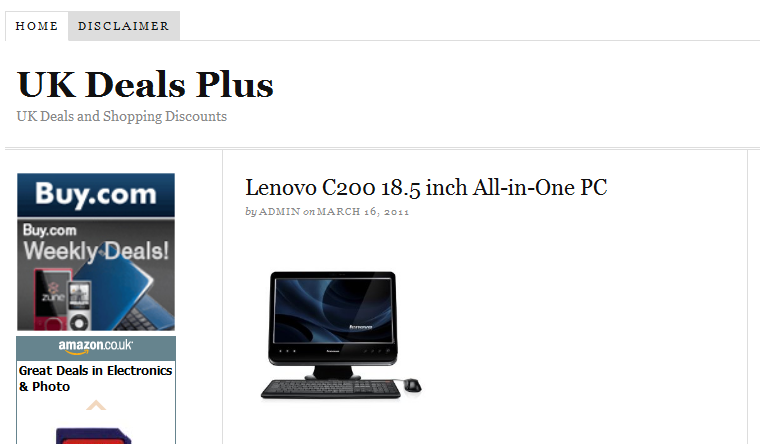Click the up arrow in the Amazon widget
The width and height of the screenshot is (760, 444).
[x=96, y=405]
